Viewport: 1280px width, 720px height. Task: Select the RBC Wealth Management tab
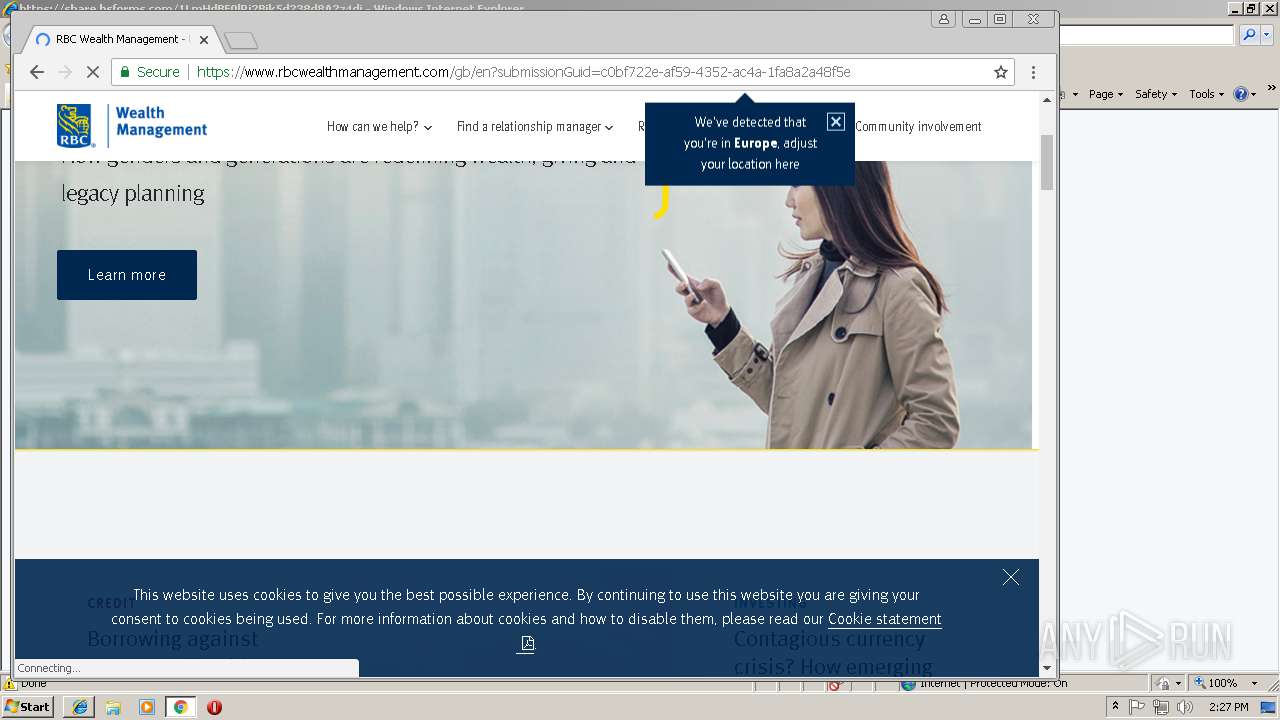click(120, 40)
